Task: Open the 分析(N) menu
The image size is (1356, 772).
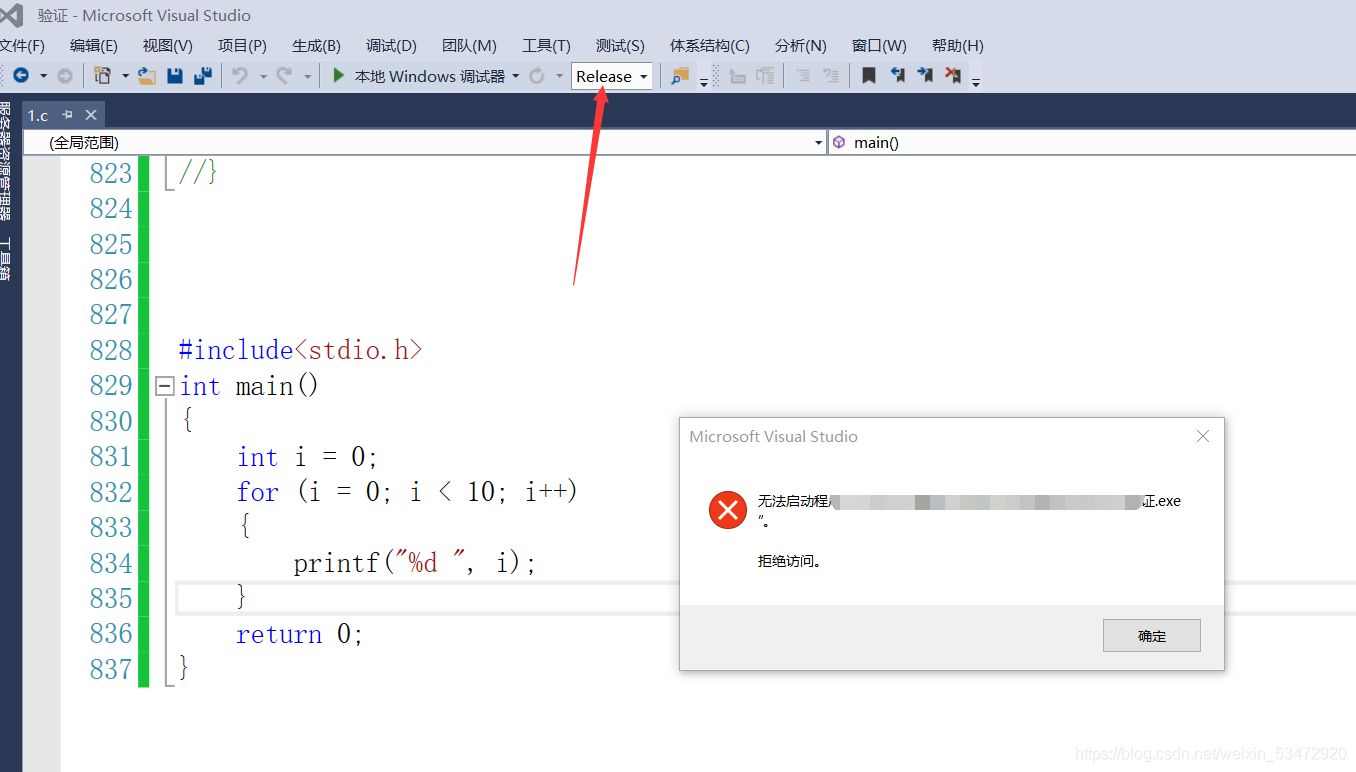Action: (x=801, y=46)
